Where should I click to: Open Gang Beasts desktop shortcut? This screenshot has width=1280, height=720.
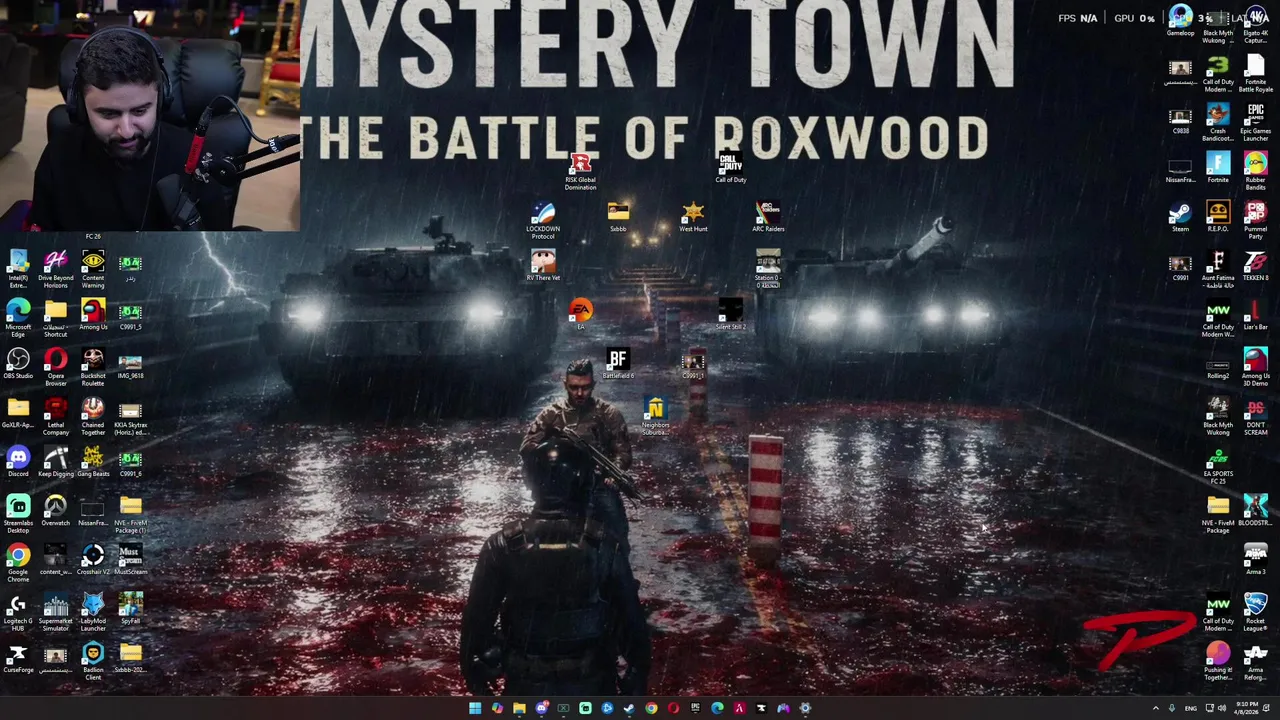click(x=93, y=461)
